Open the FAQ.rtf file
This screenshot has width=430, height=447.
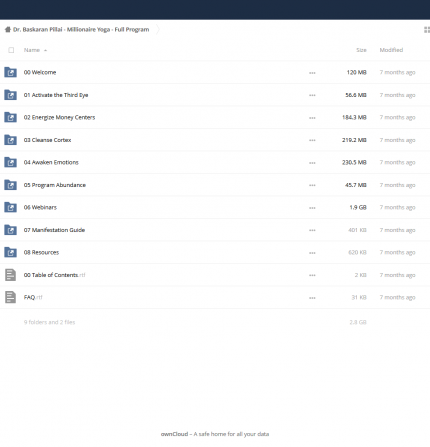(x=33, y=297)
